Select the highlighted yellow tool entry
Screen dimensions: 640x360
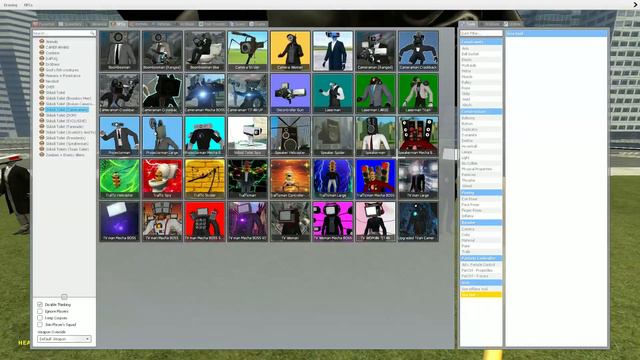coord(481,295)
